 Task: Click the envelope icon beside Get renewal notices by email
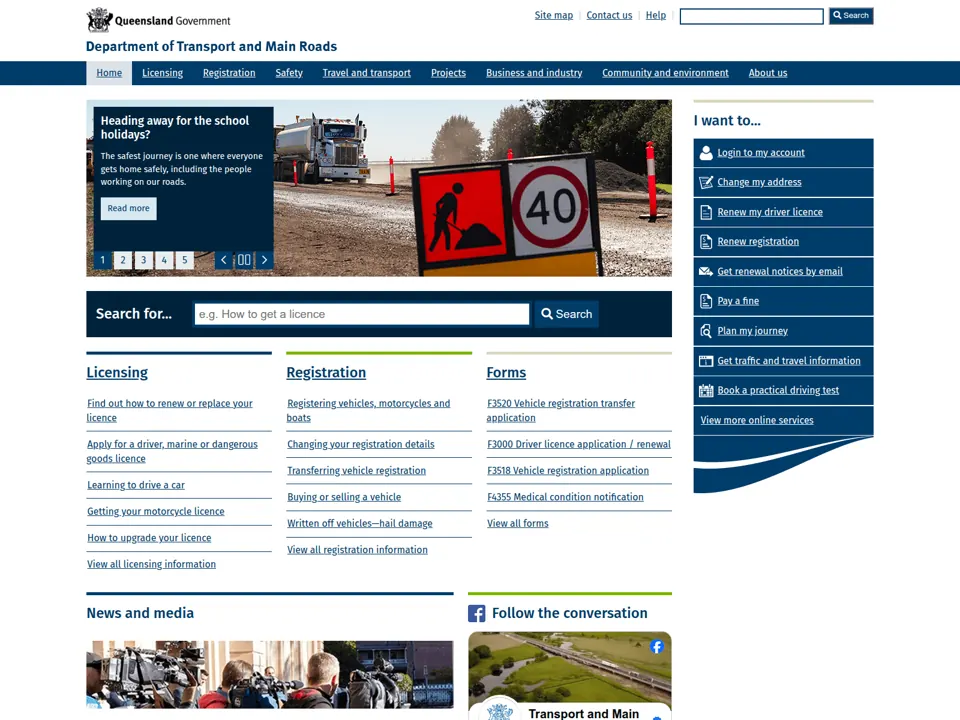pyautogui.click(x=706, y=271)
